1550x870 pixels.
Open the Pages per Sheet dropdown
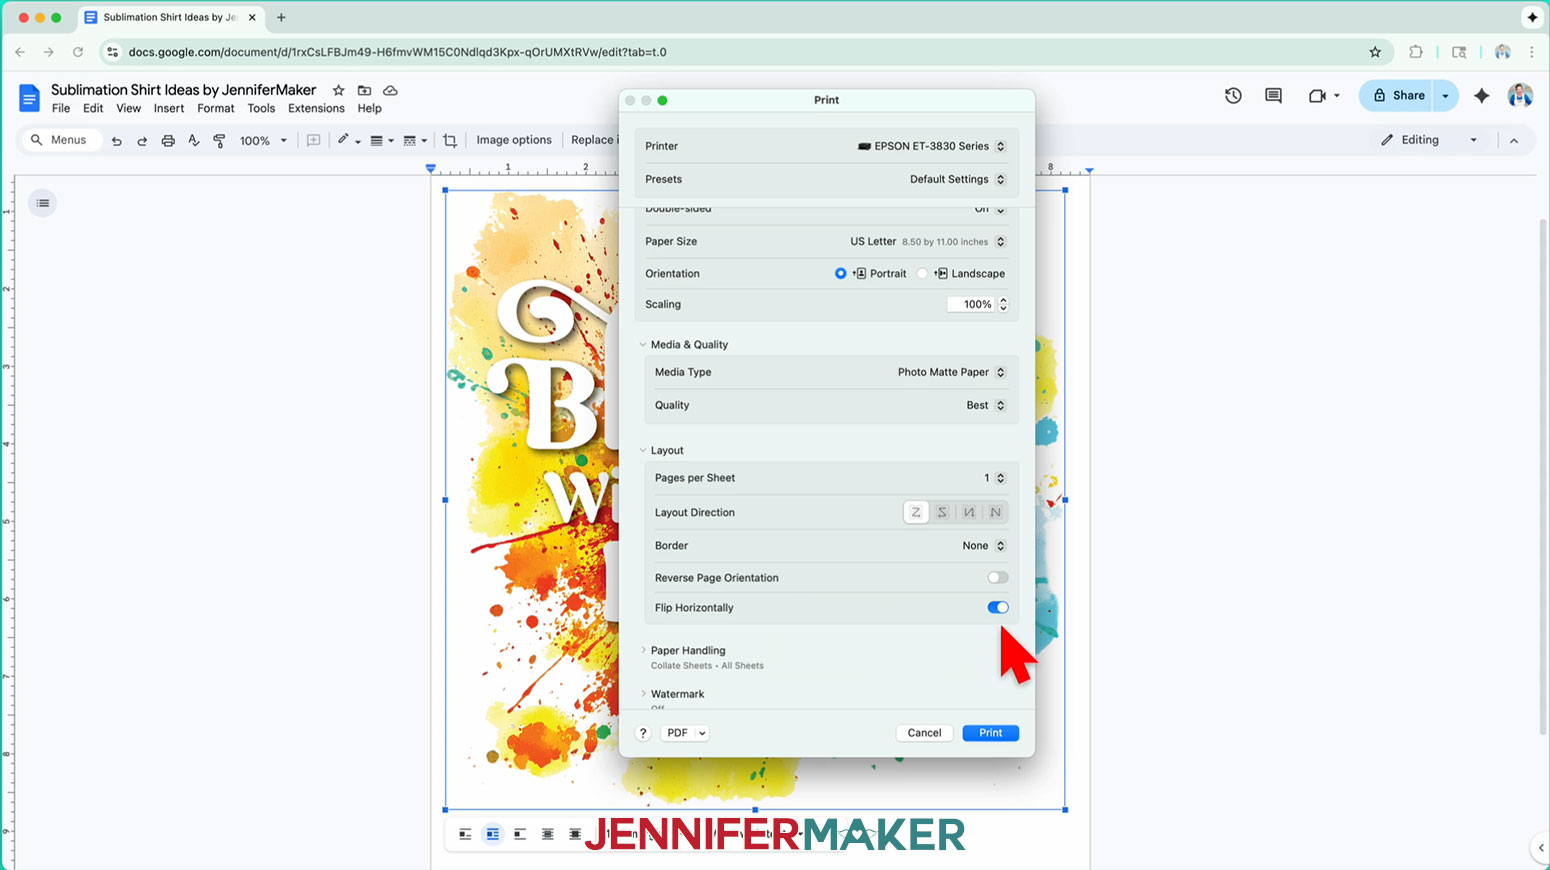tap(994, 478)
